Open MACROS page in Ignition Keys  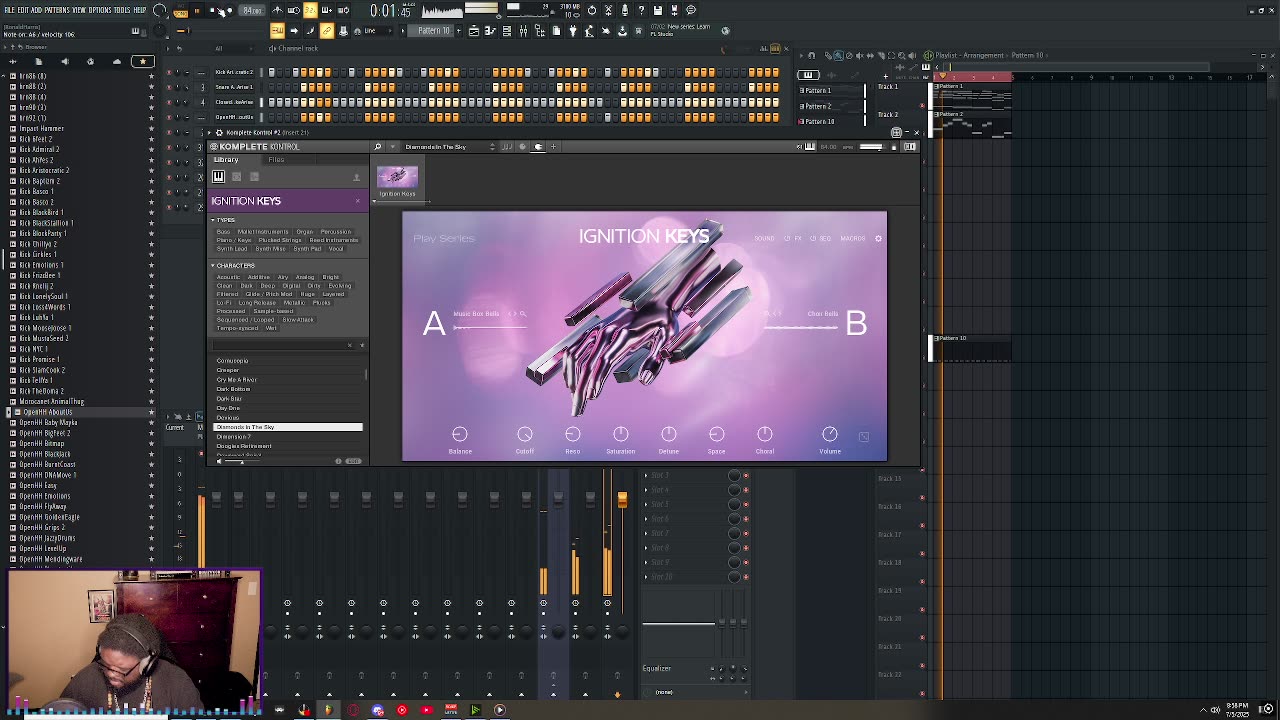click(853, 238)
